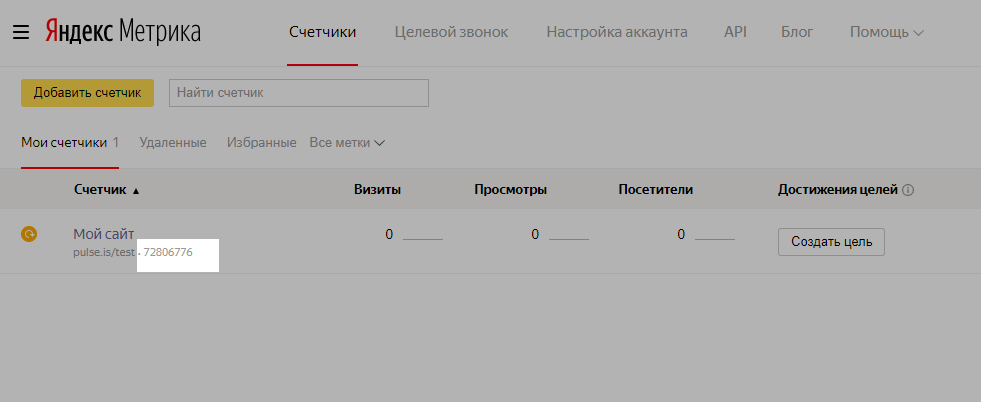
Task: Sort by the Счетчик column arrow
Action: 136,190
